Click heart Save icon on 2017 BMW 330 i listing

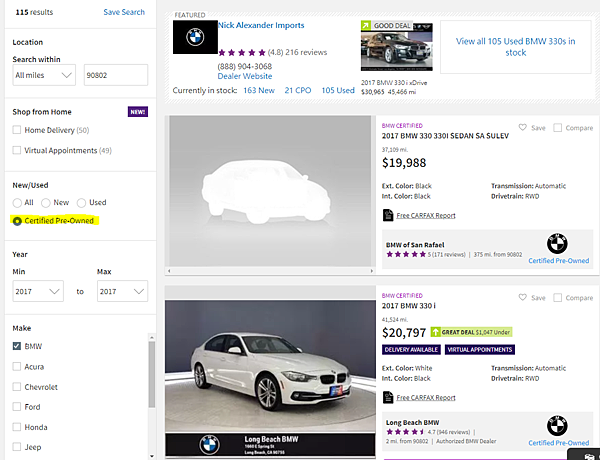[522, 297]
